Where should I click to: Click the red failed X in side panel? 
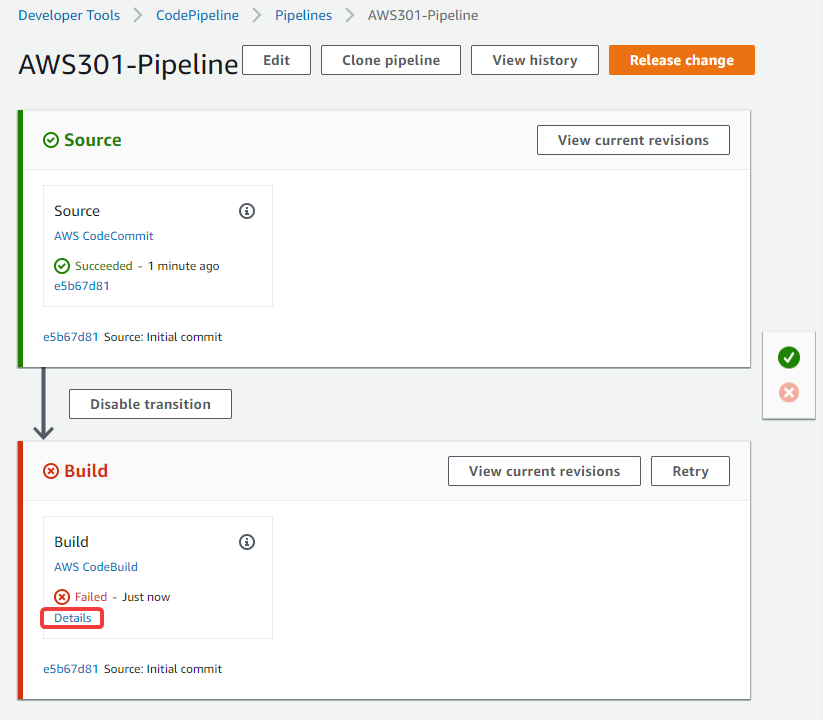[x=788, y=393]
